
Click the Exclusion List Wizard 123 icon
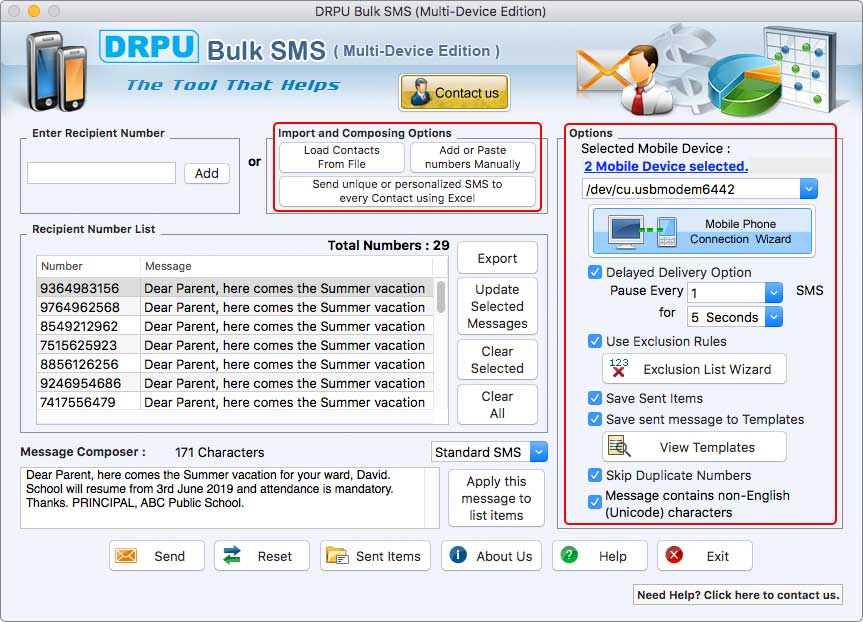pos(619,368)
